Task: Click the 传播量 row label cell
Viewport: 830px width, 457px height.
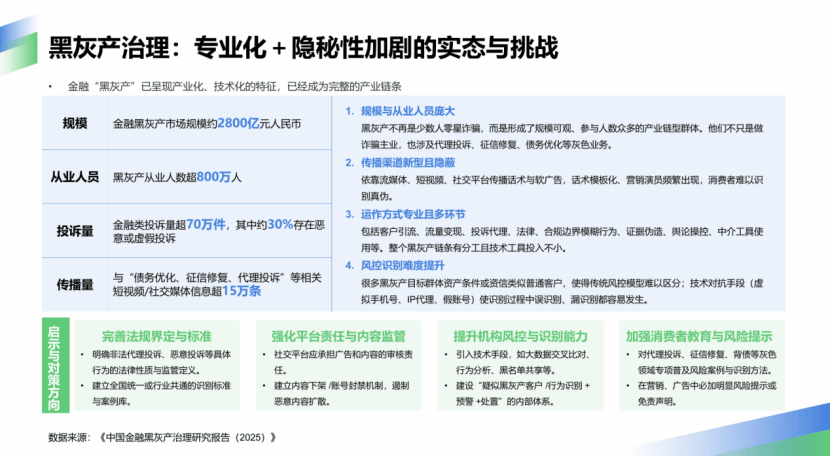Action: [x=75, y=284]
